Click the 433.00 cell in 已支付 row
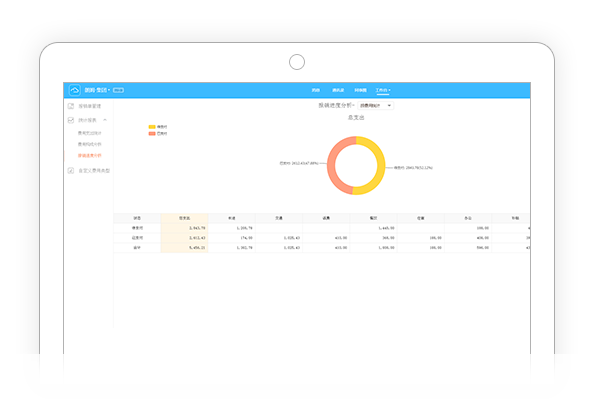This screenshot has width=594, height=399. click(x=327, y=238)
